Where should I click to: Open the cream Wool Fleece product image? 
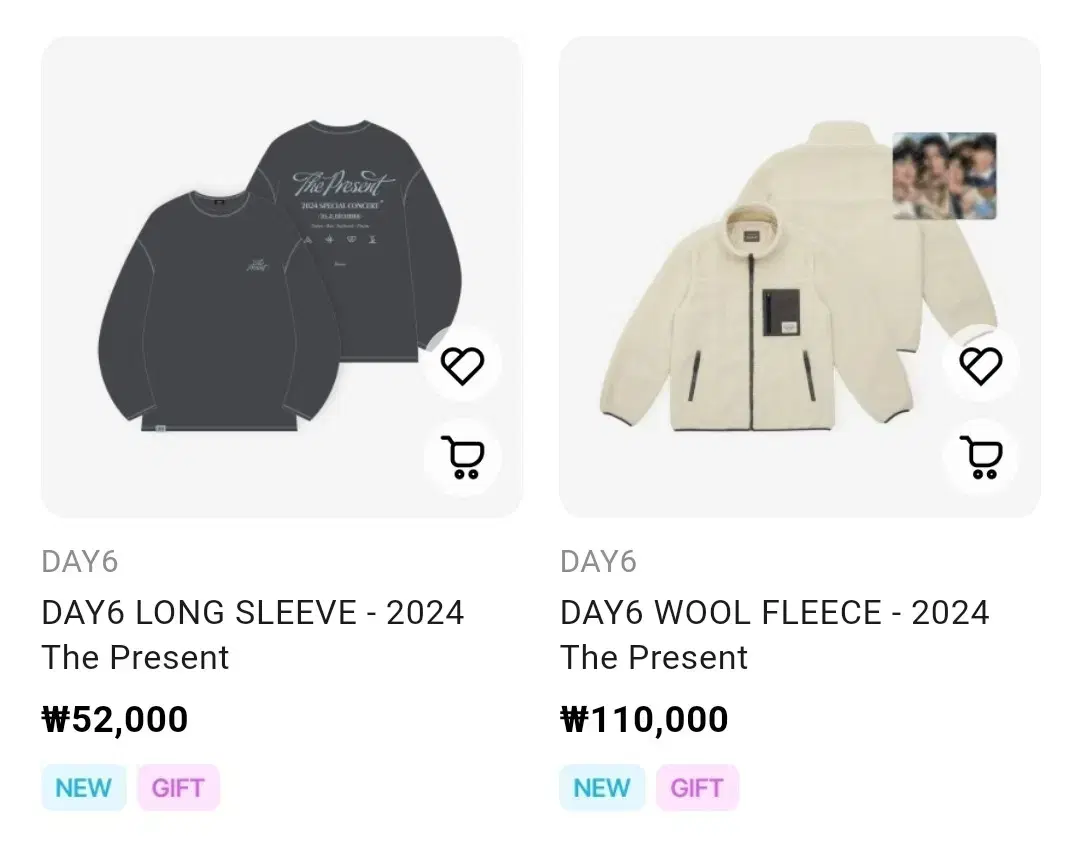click(x=800, y=277)
